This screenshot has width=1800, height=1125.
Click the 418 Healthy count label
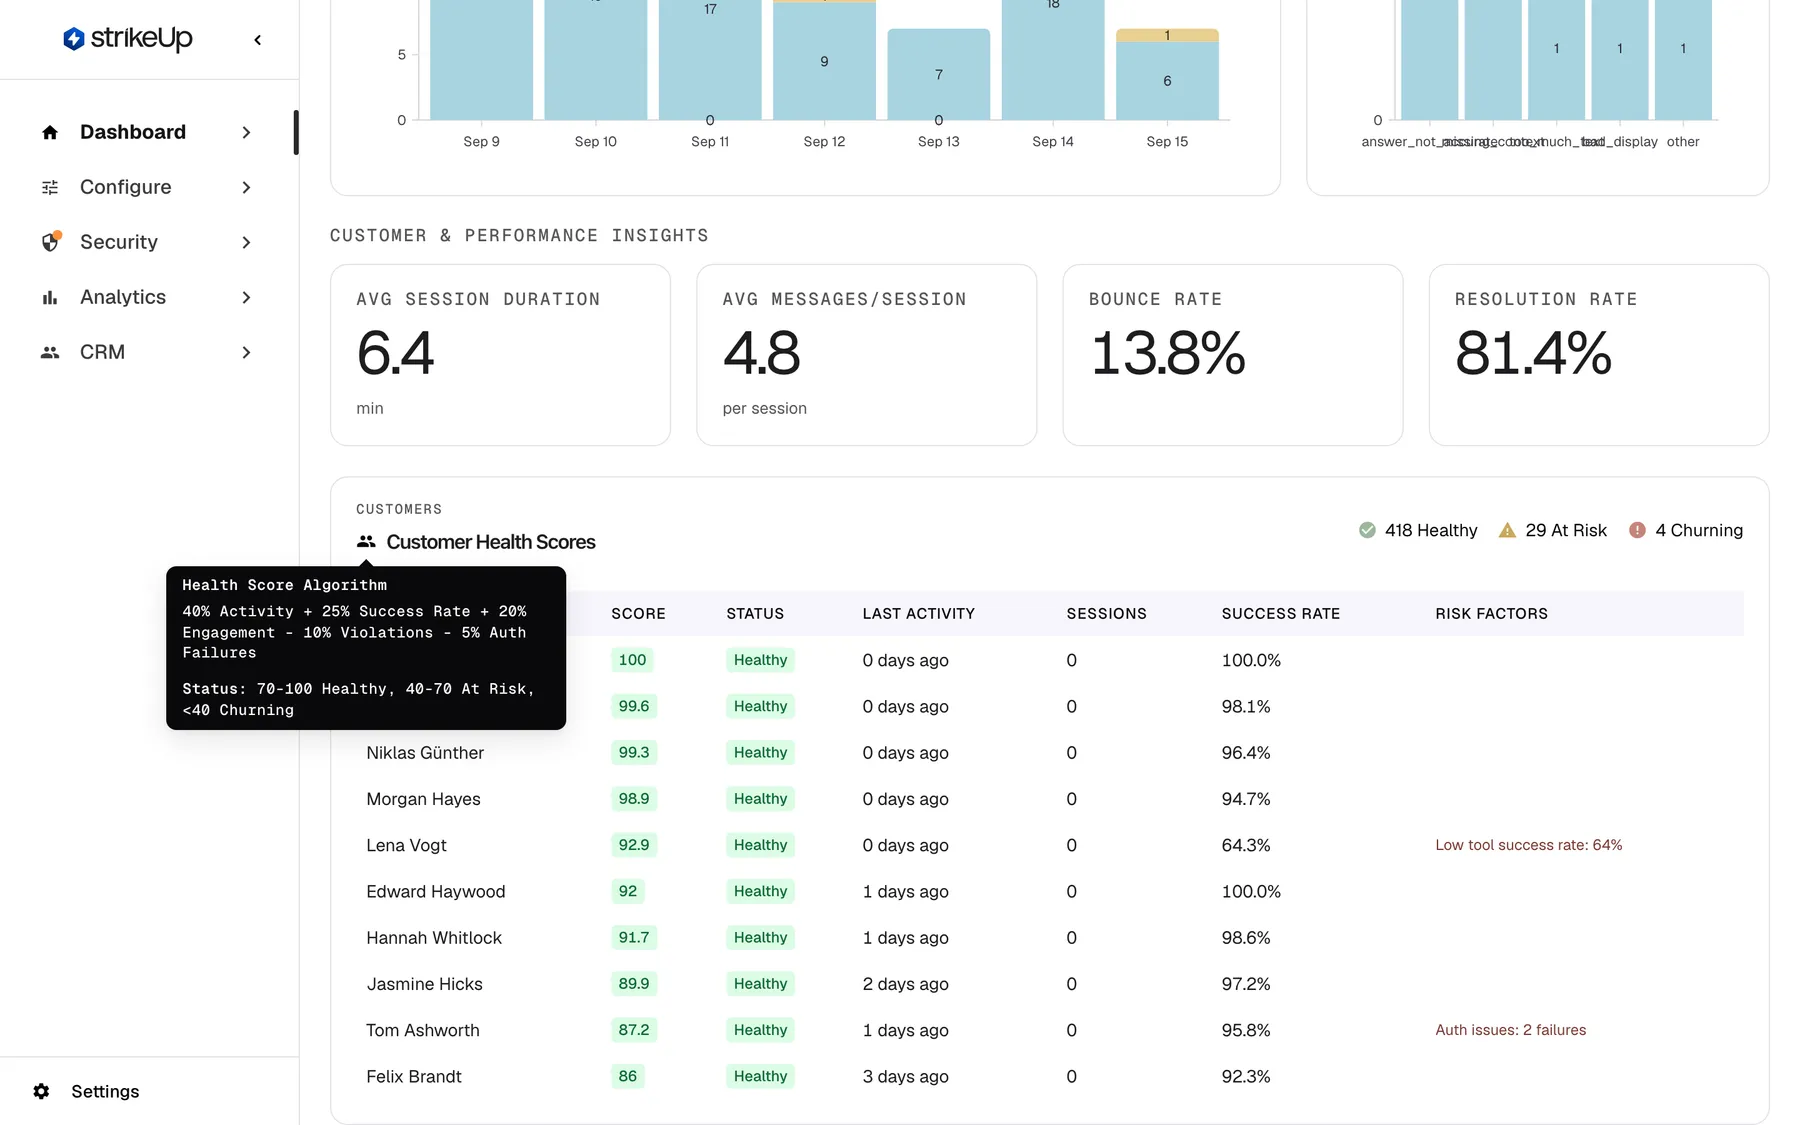(1430, 530)
